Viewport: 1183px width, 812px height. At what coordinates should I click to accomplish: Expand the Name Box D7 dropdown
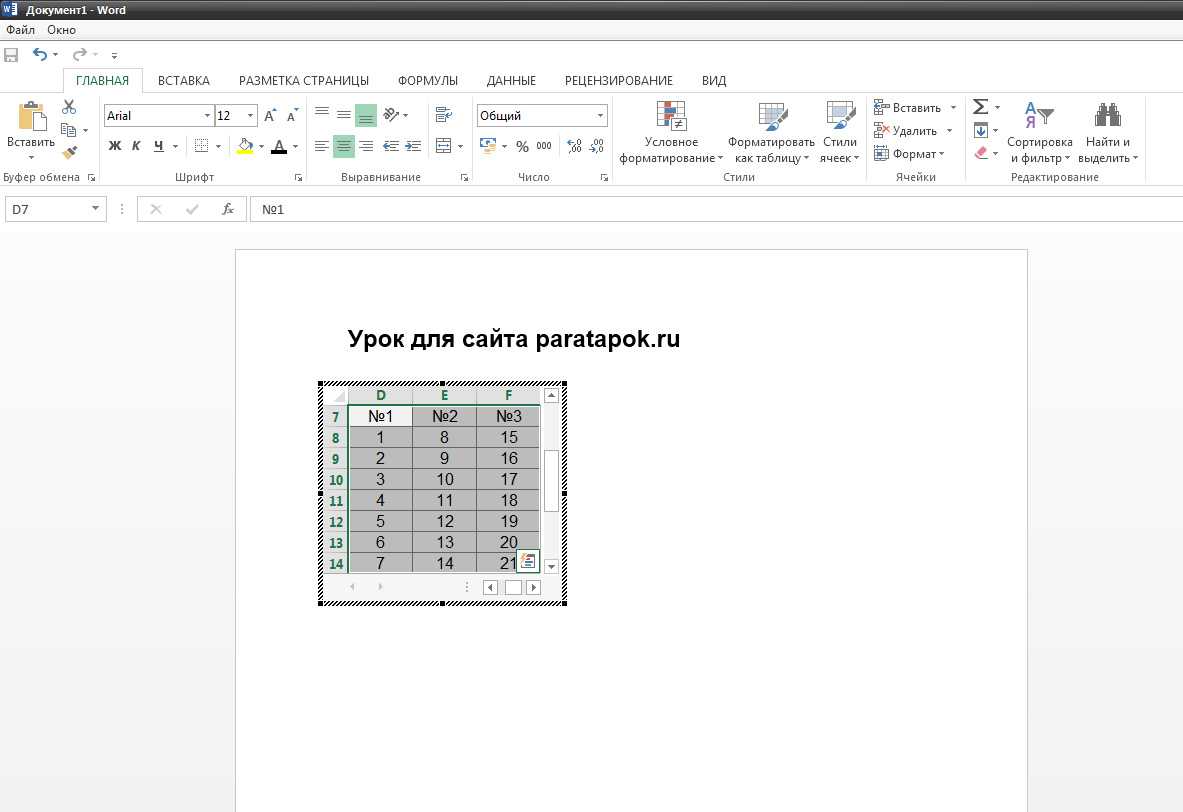tap(95, 208)
